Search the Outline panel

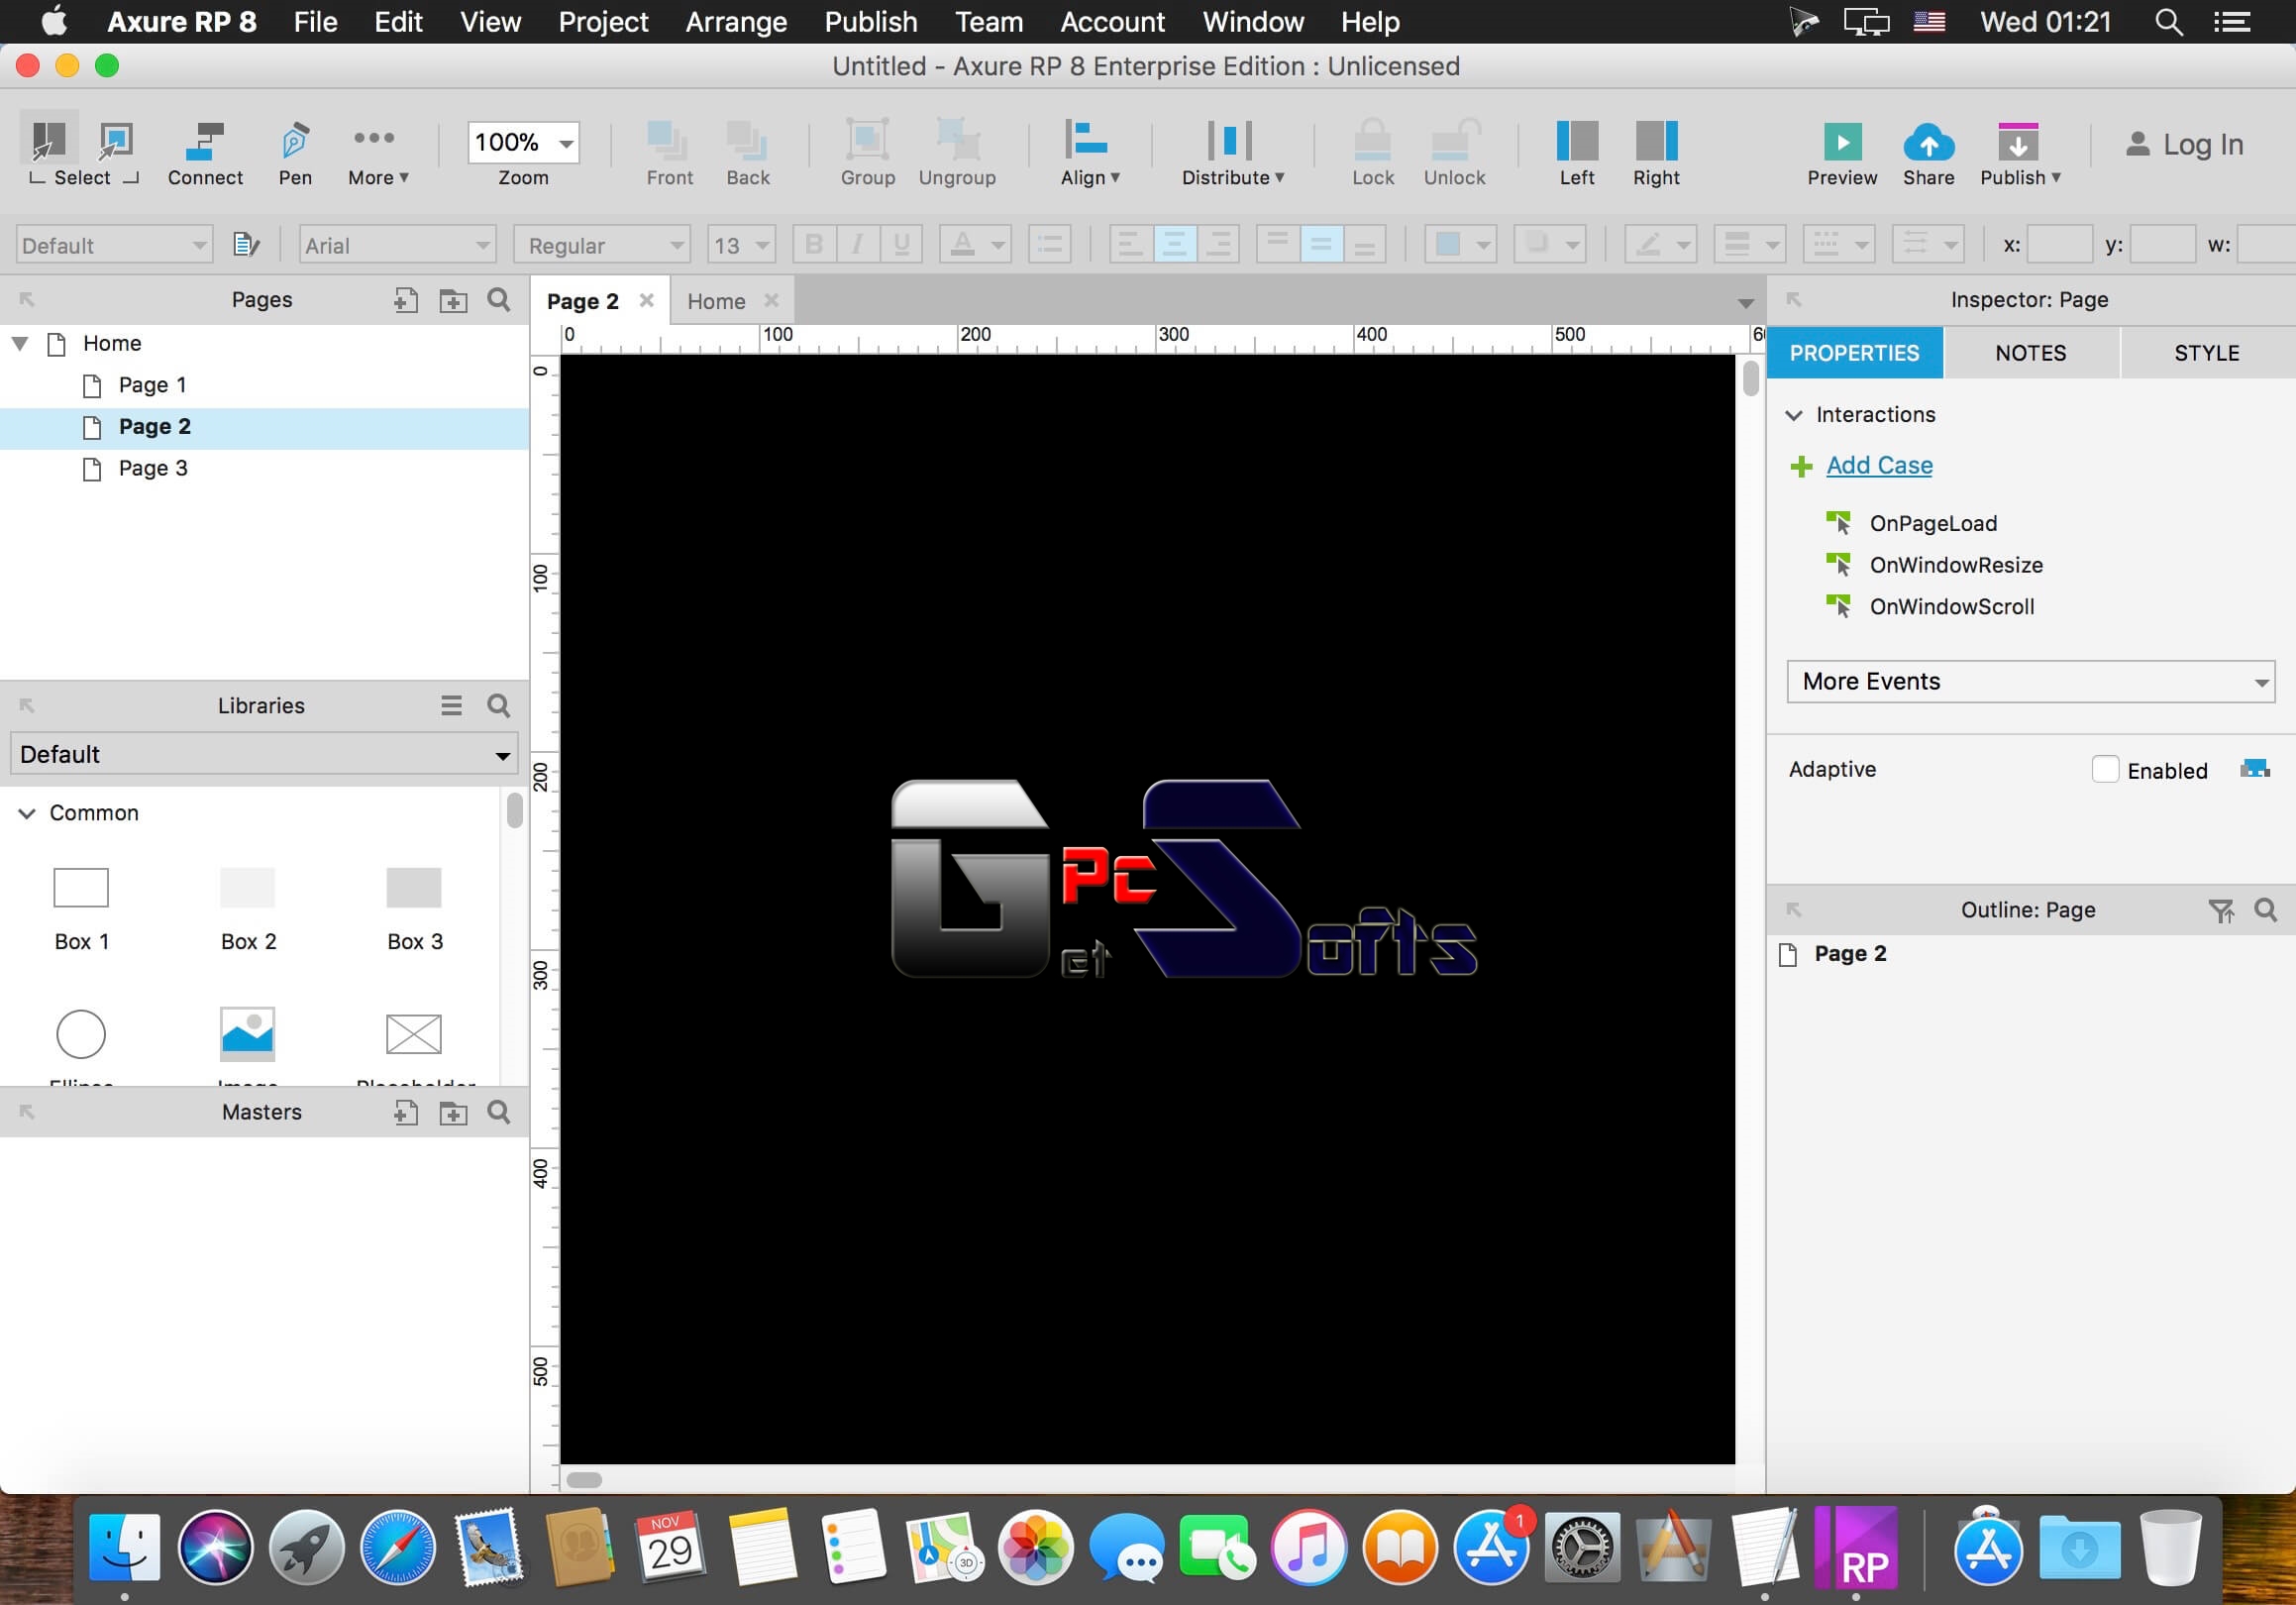pyautogui.click(x=2266, y=910)
